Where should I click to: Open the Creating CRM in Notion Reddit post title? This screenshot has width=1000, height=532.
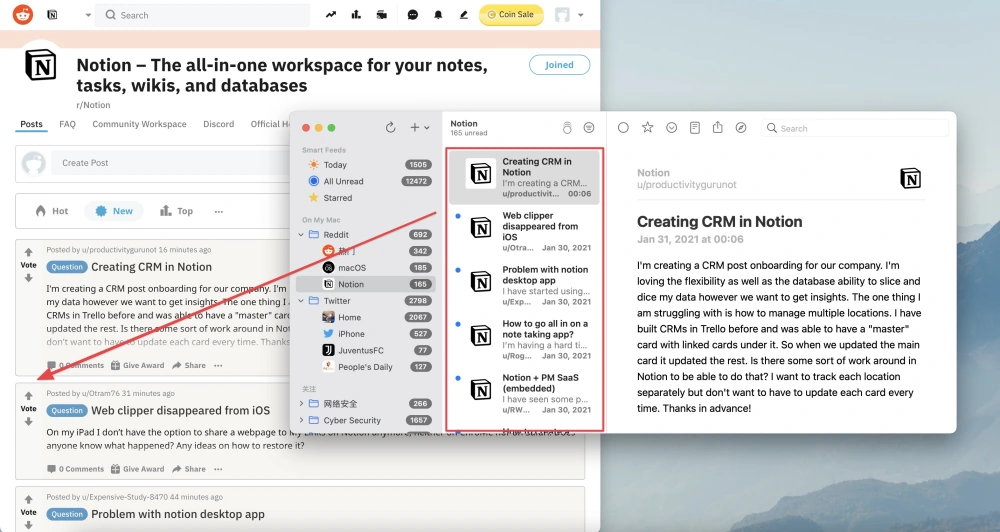[151, 267]
